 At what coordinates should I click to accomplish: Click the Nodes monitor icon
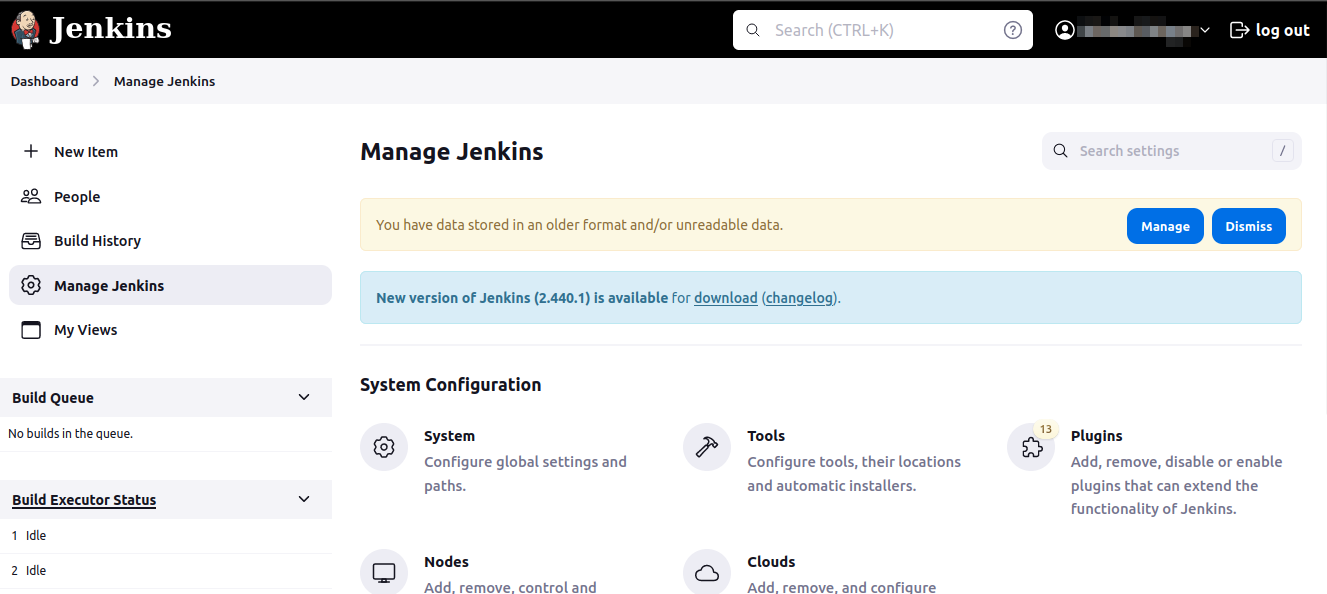click(x=384, y=572)
